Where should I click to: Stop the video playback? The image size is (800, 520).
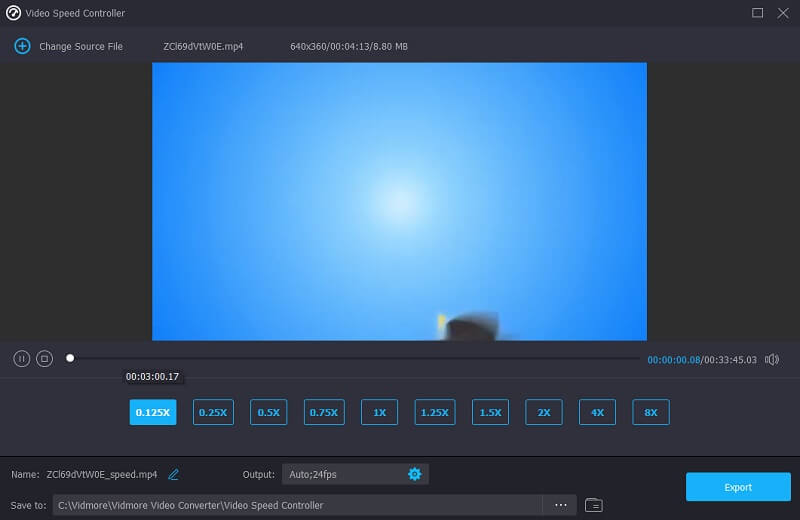pyautogui.click(x=44, y=358)
